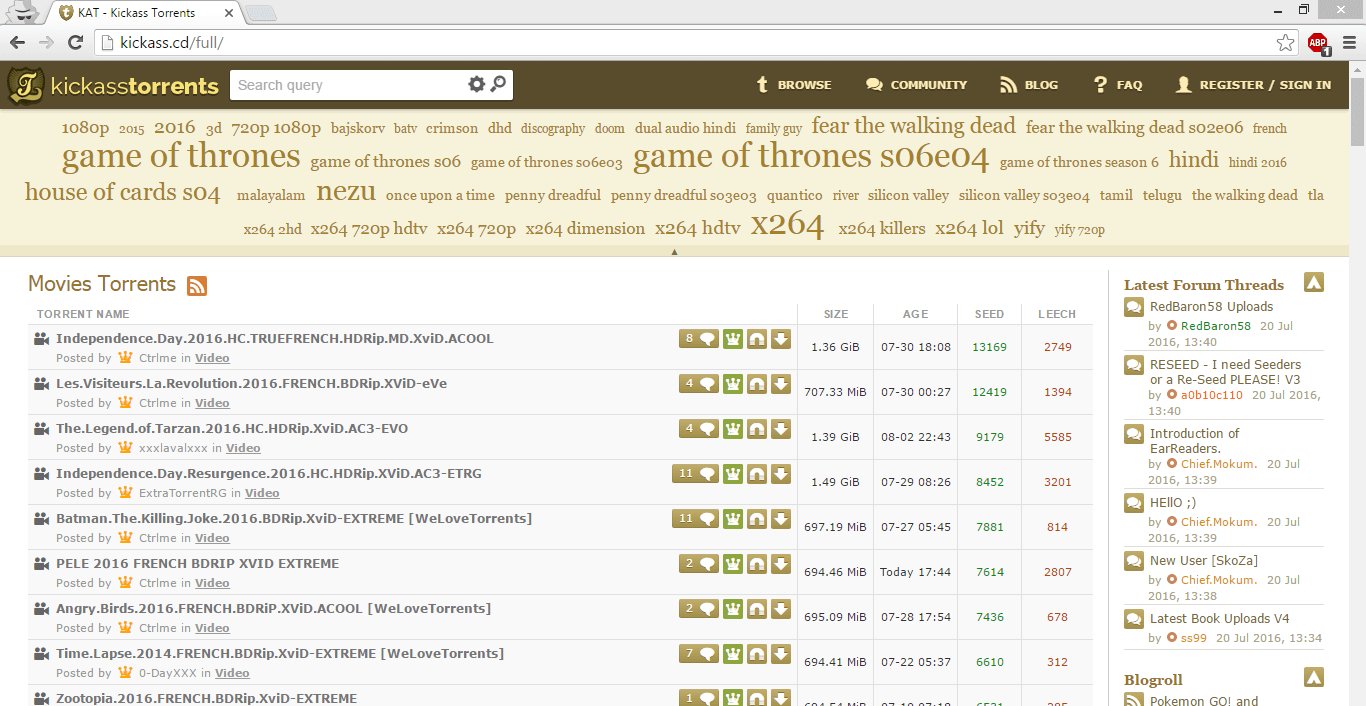This screenshot has height=706, width=1366.
Task: Reload the page with the refresh icon
Action: pos(75,42)
